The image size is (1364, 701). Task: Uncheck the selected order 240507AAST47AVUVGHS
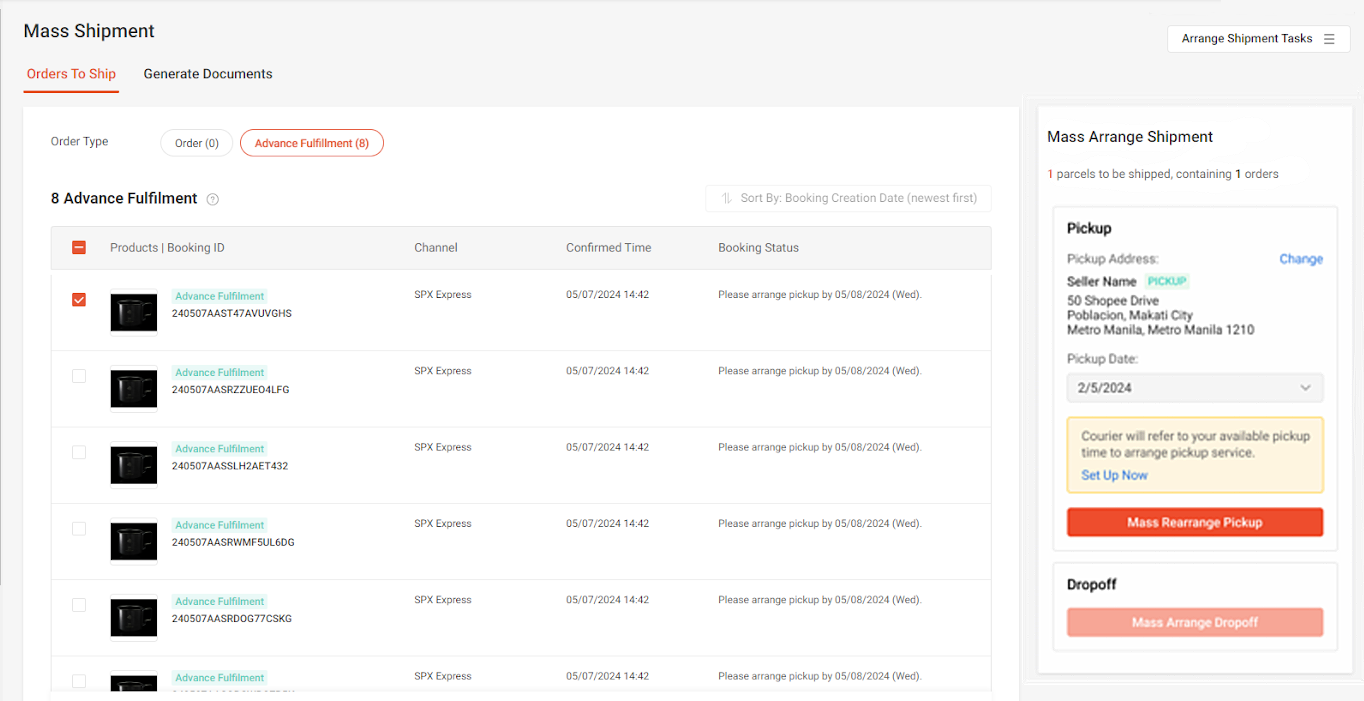[x=79, y=299]
